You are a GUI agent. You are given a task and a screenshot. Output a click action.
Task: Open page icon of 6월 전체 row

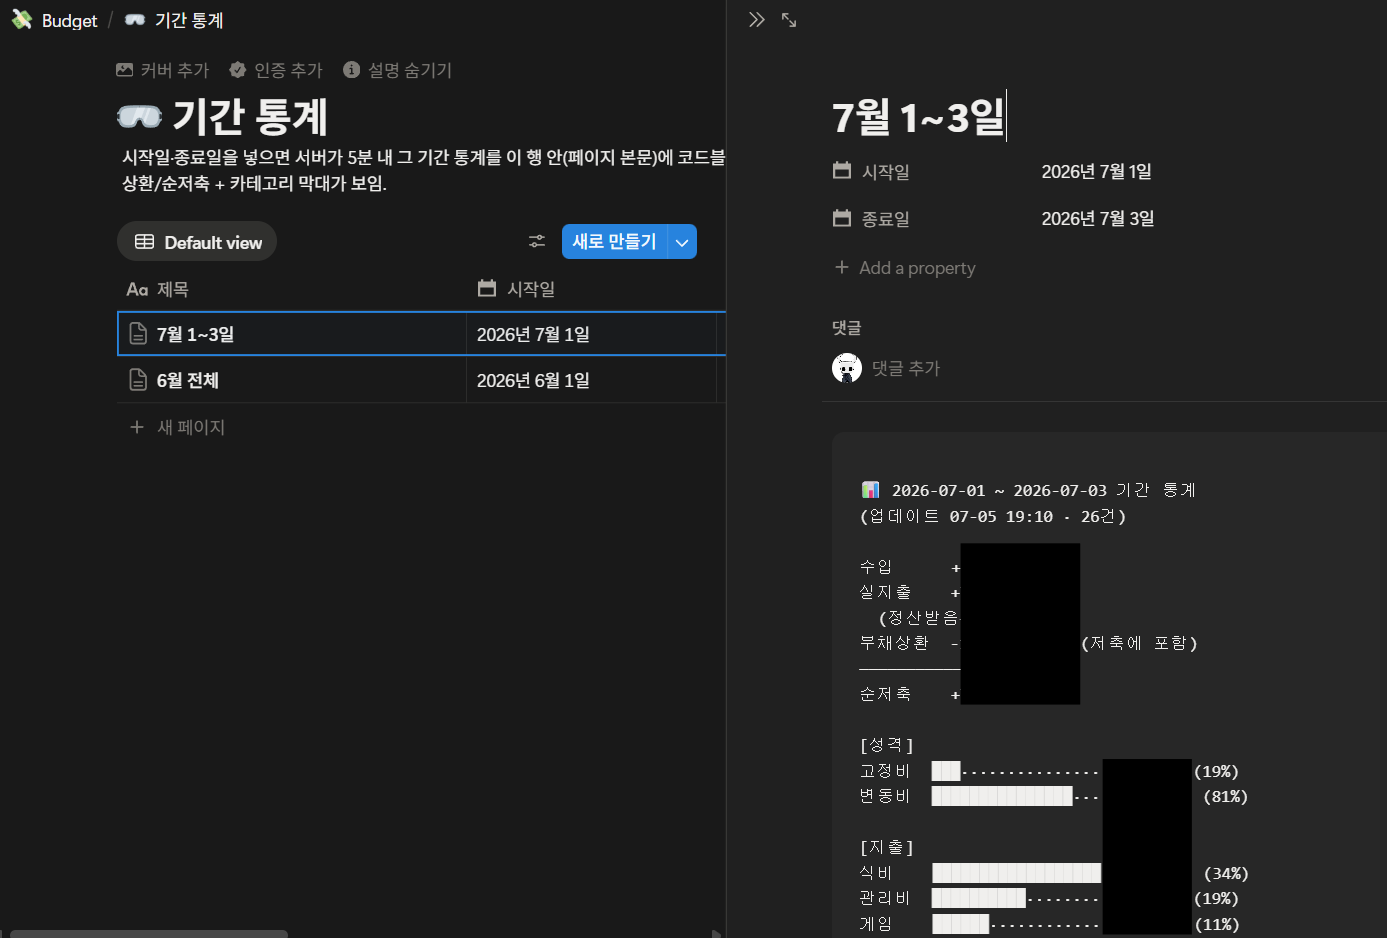click(x=139, y=380)
